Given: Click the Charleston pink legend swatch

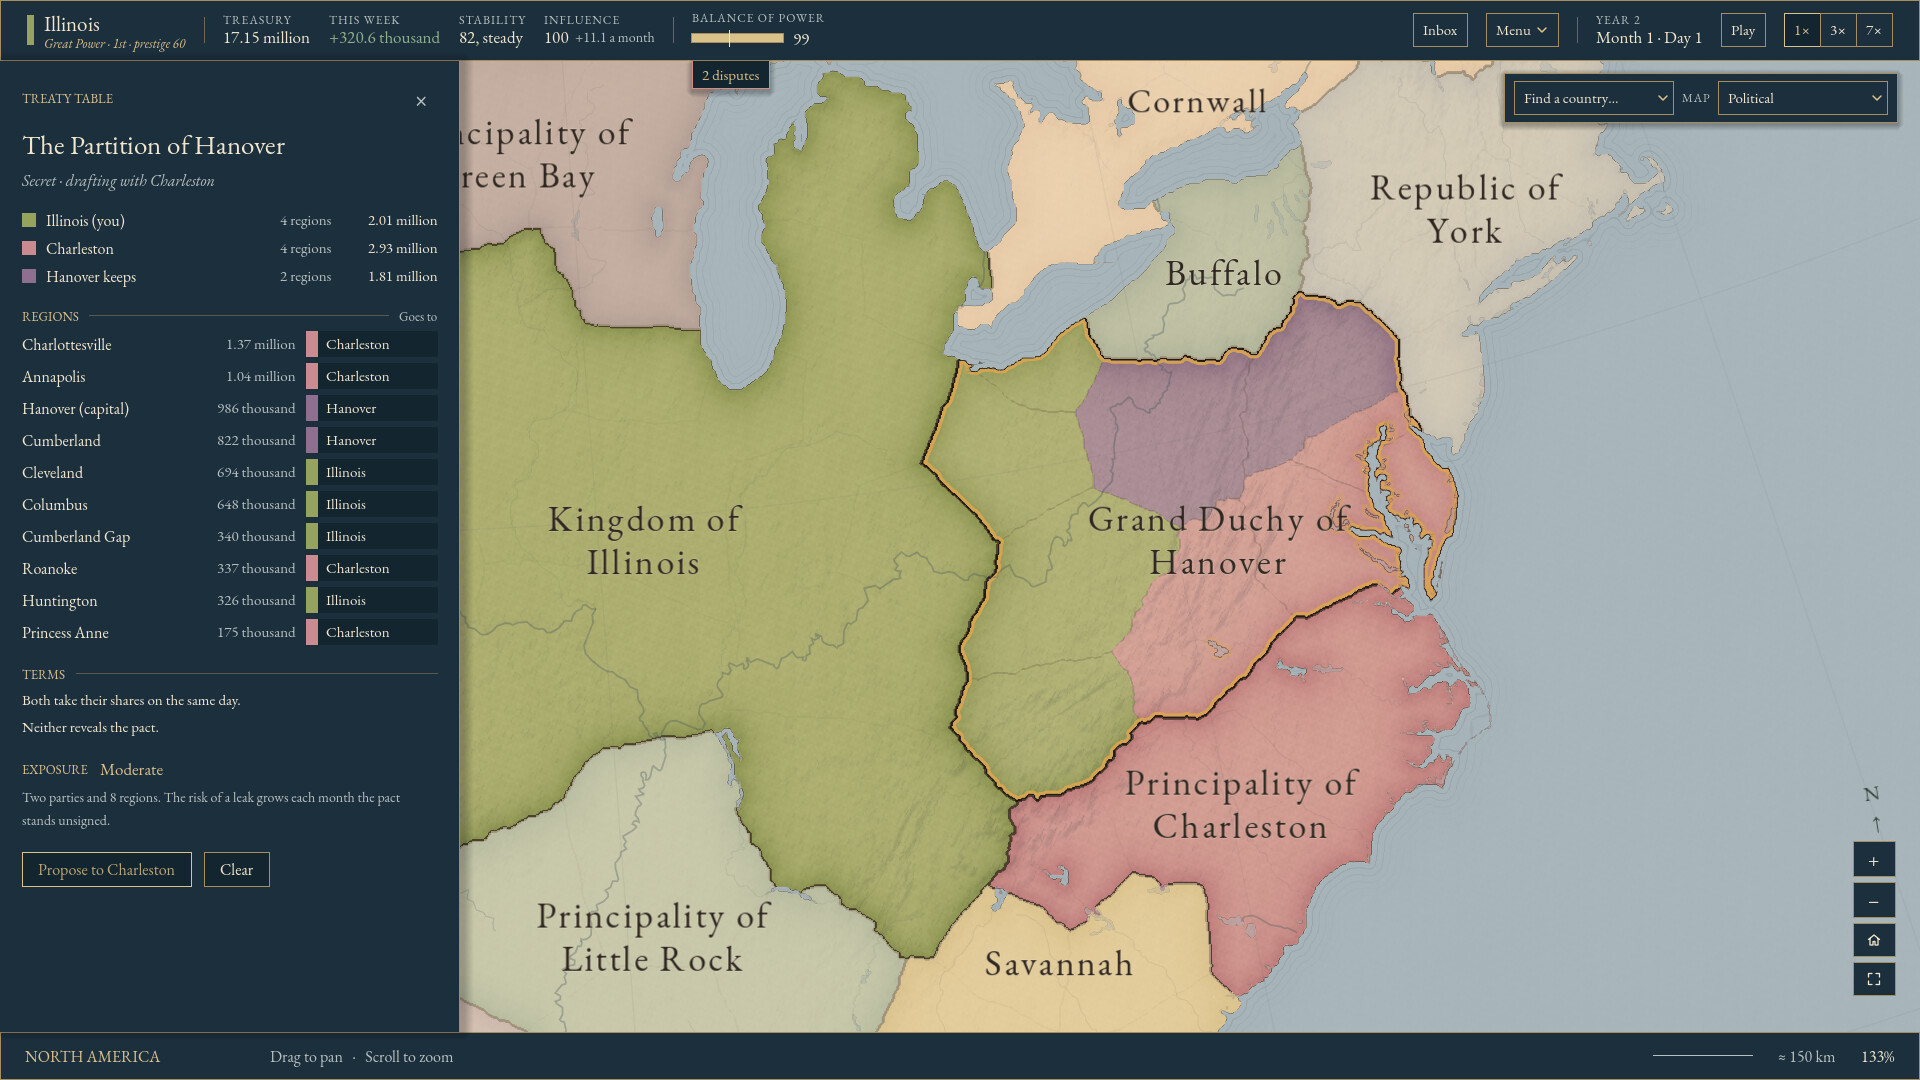Looking at the screenshot, I should [29, 248].
